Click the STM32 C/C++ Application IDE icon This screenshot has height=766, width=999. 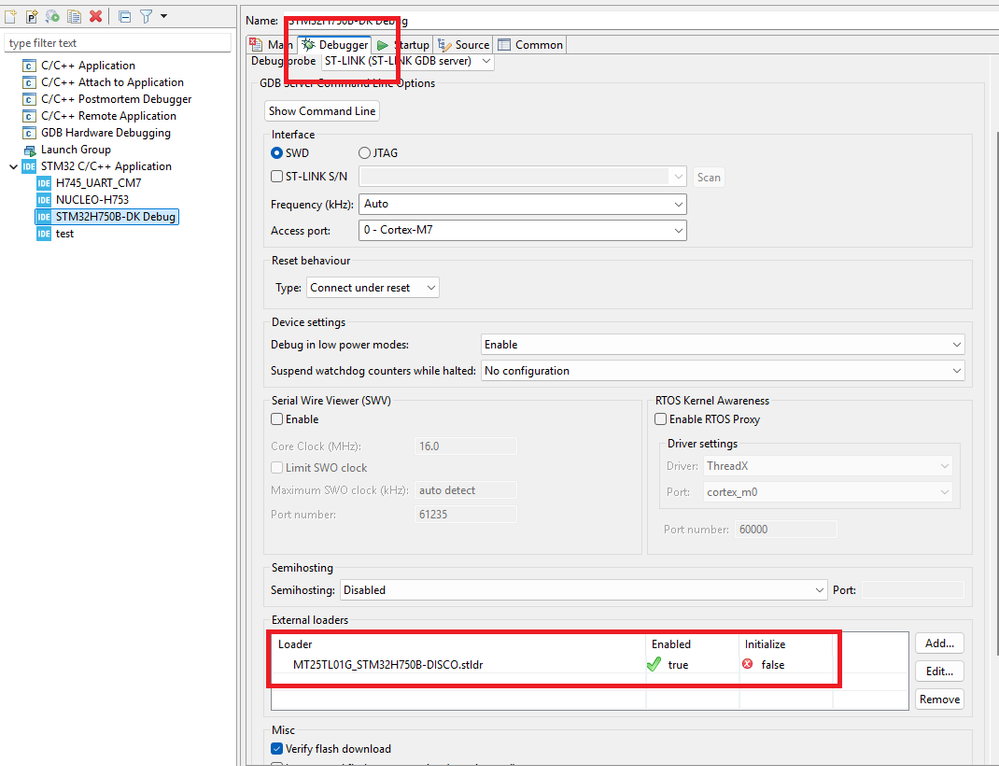(29, 166)
